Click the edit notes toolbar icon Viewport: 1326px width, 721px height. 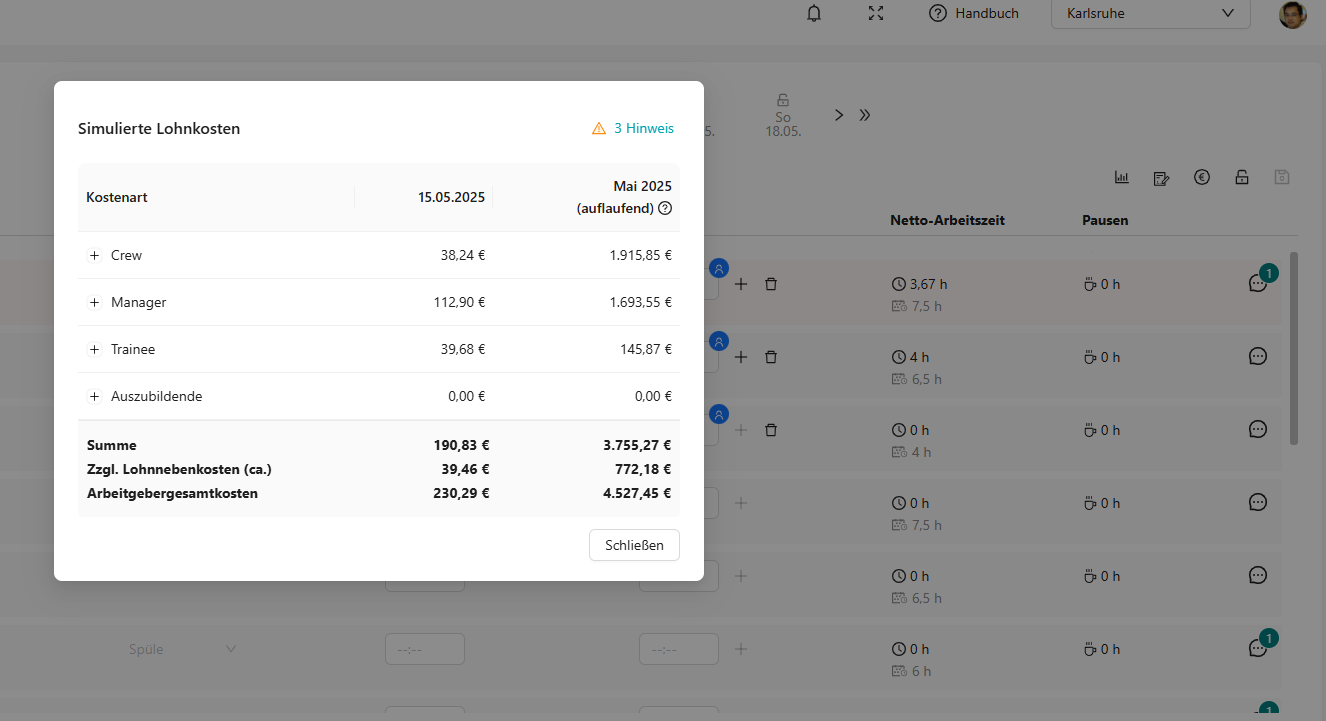[1161, 178]
